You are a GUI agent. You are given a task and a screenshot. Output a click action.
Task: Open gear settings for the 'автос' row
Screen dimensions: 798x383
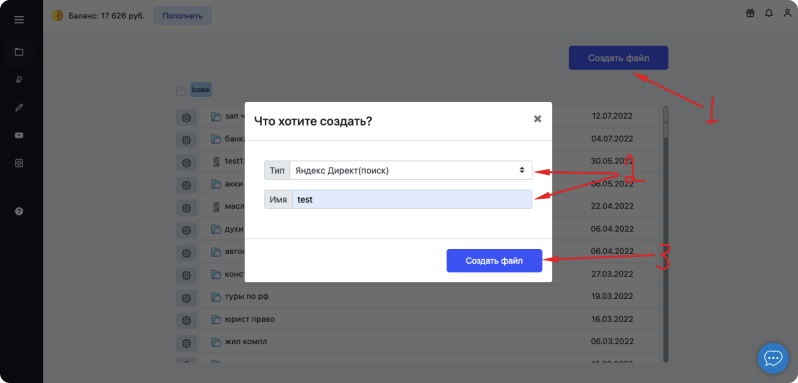click(x=186, y=253)
